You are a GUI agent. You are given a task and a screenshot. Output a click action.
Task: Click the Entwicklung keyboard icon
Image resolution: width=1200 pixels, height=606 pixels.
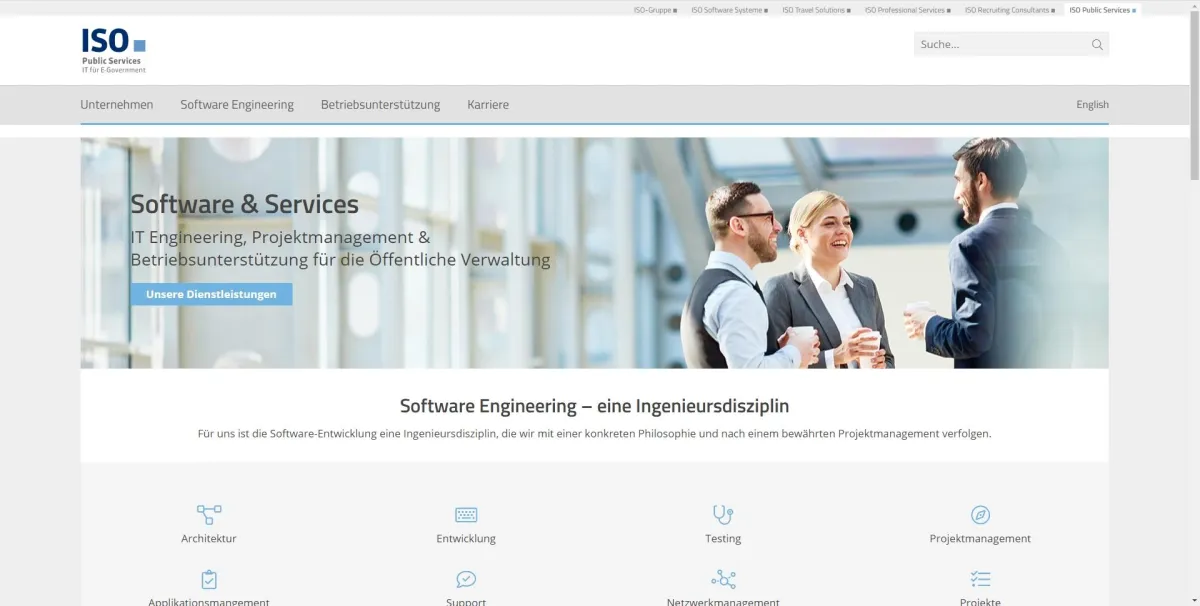(x=466, y=515)
